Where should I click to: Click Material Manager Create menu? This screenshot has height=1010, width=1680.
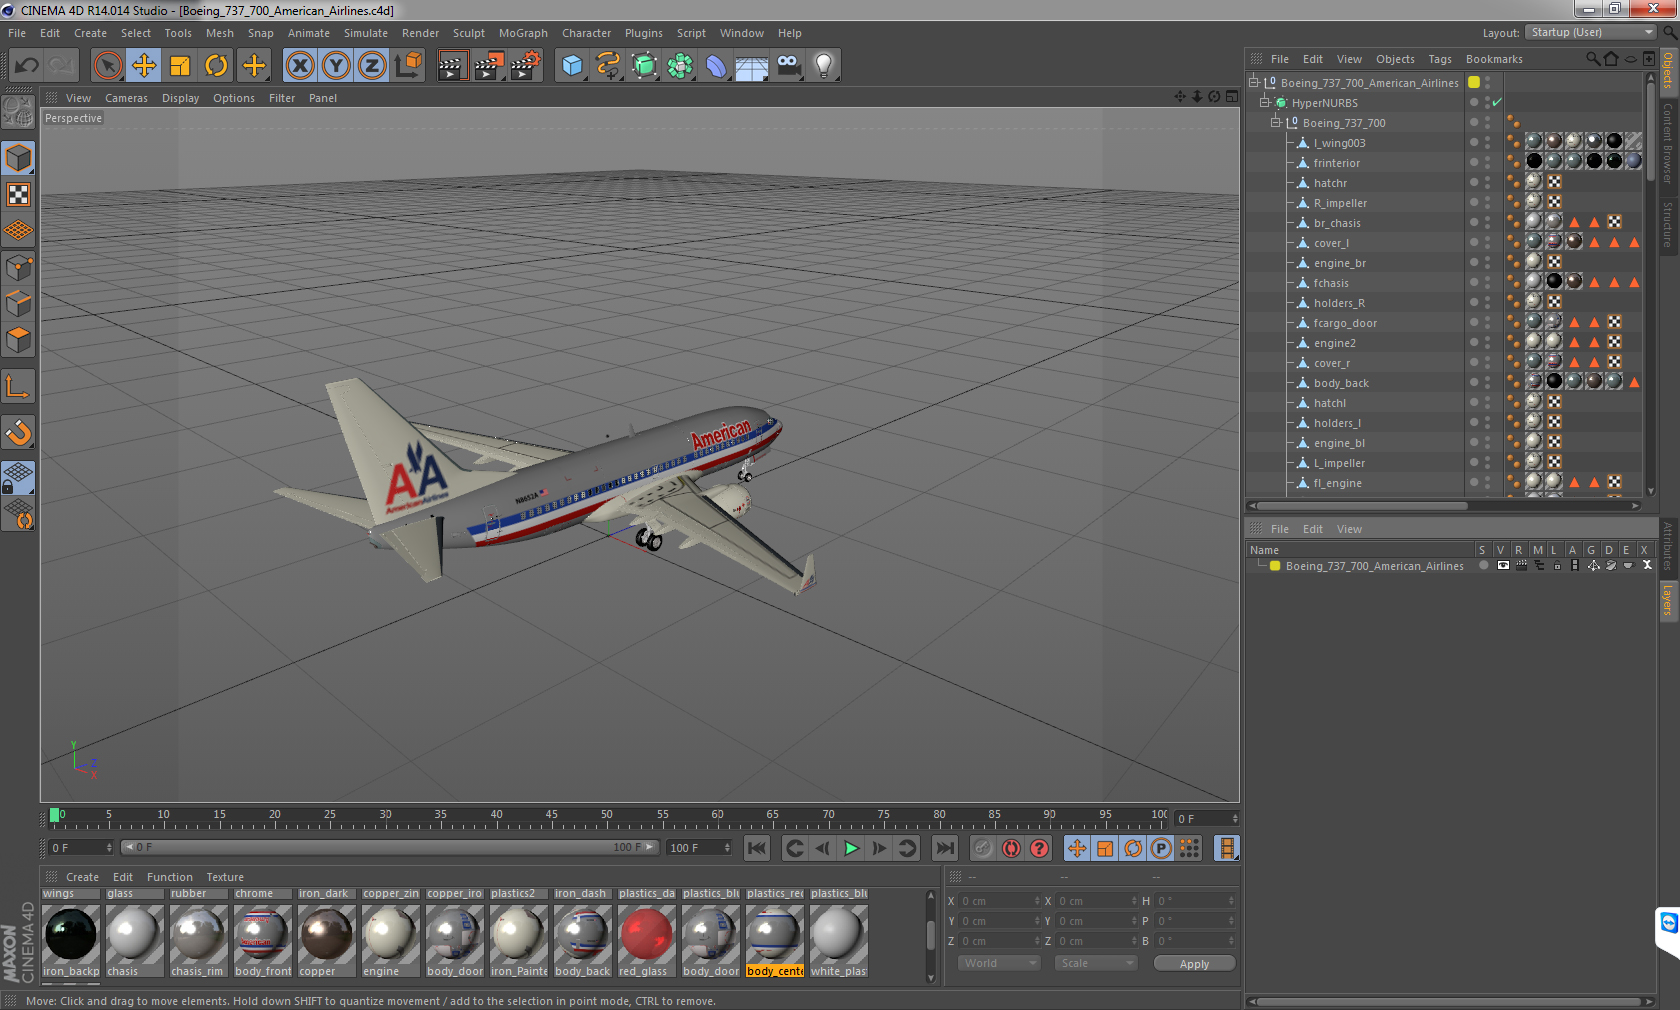pos(82,877)
